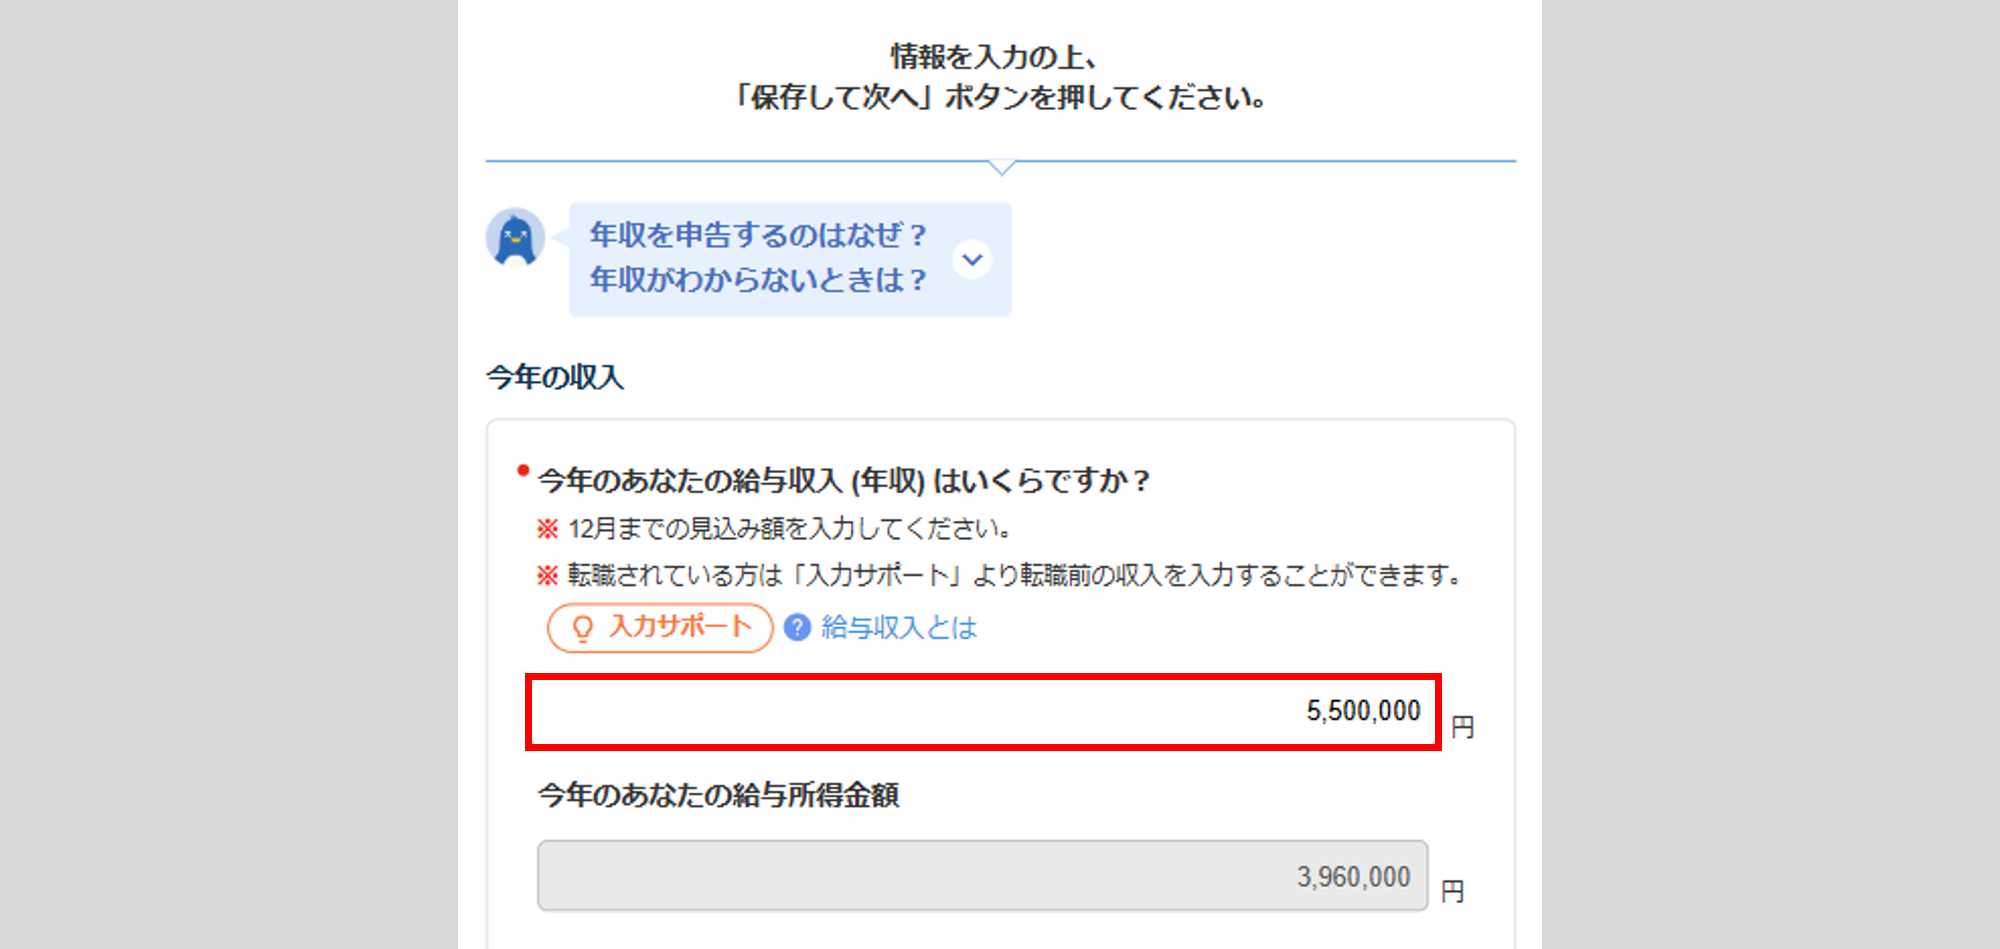Open the 入力サポート button
2000x949 pixels.
tap(660, 628)
